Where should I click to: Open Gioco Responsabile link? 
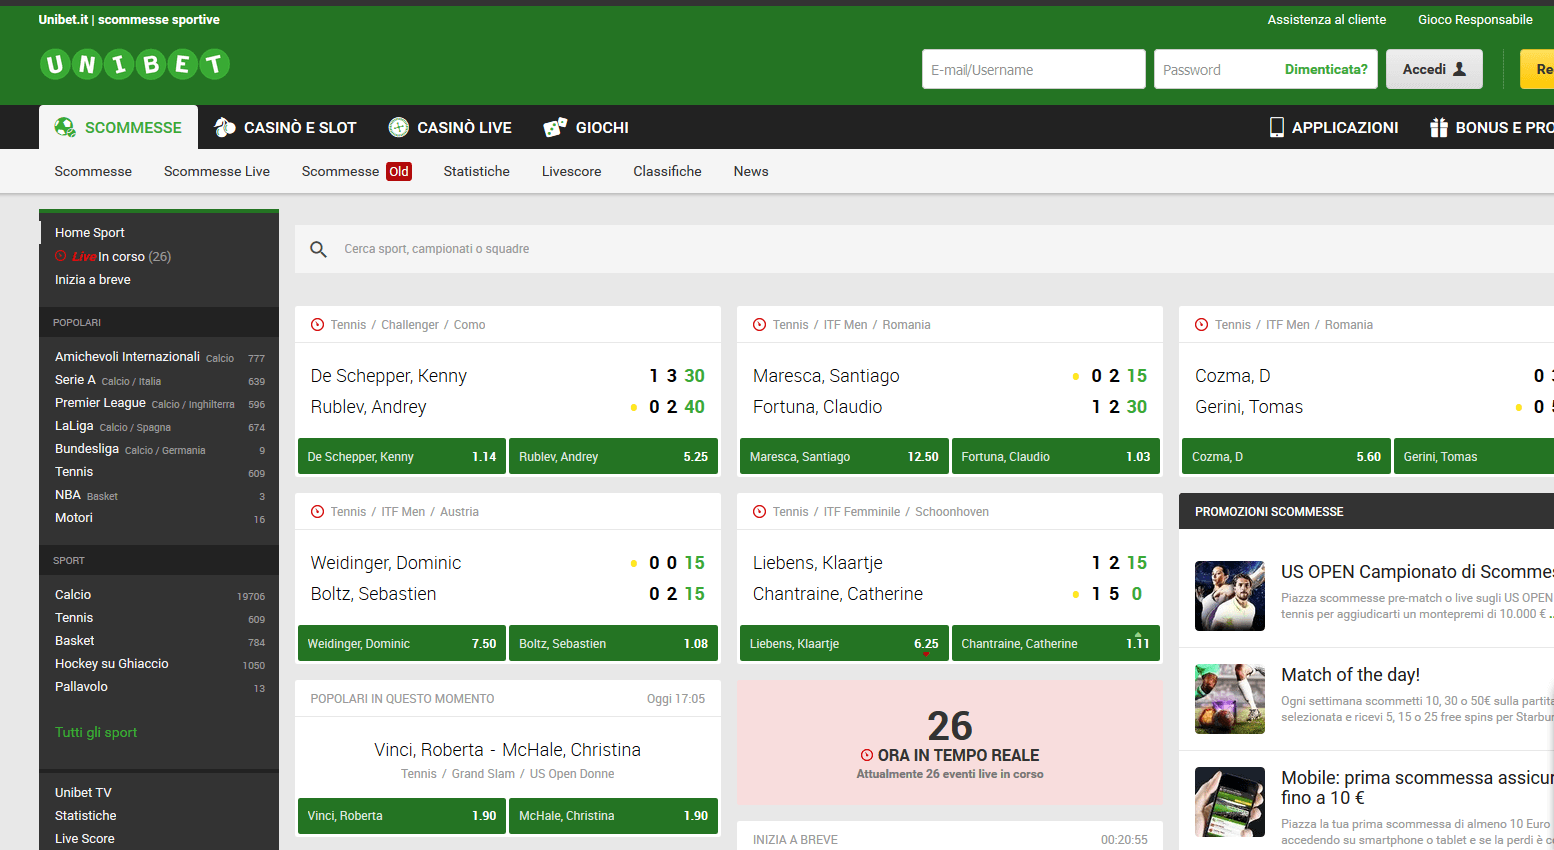point(1475,19)
